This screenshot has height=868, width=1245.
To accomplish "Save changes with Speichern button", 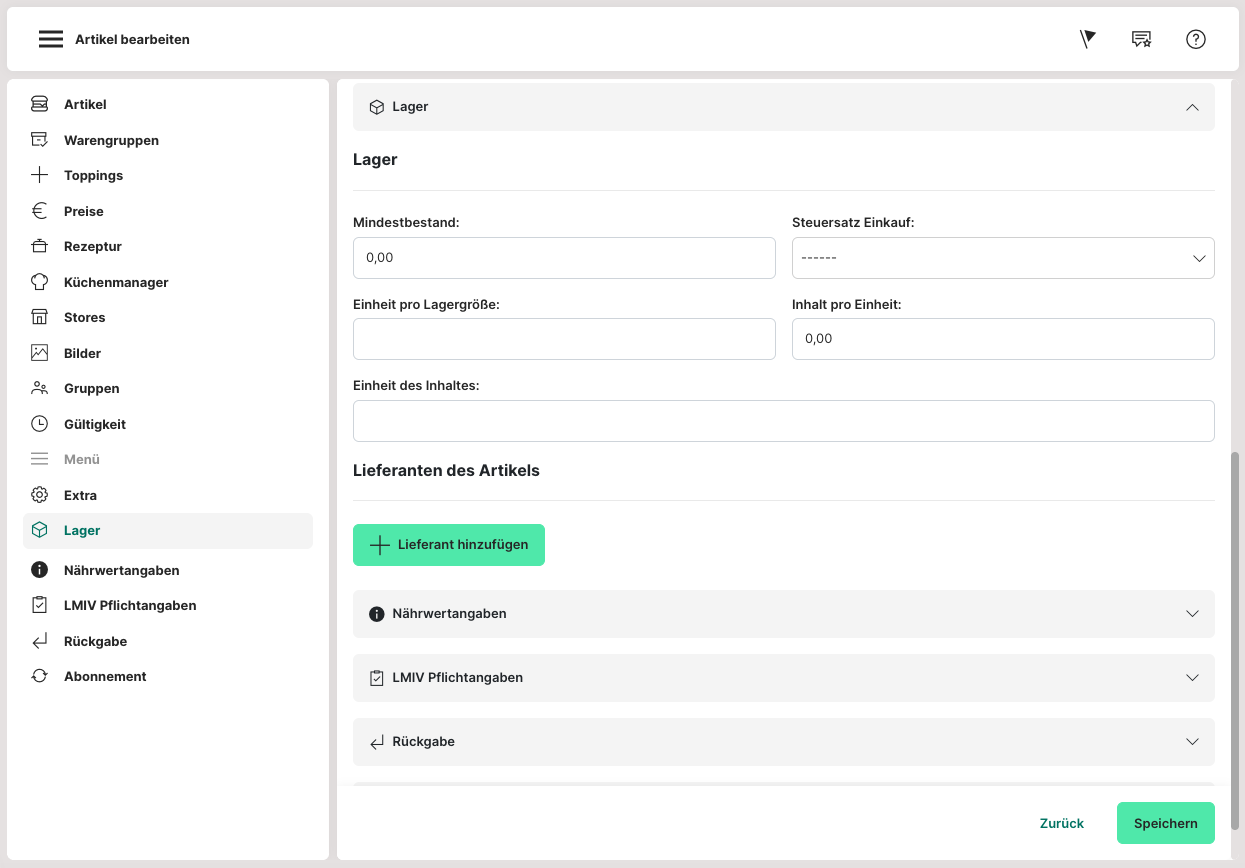I will coord(1165,823).
